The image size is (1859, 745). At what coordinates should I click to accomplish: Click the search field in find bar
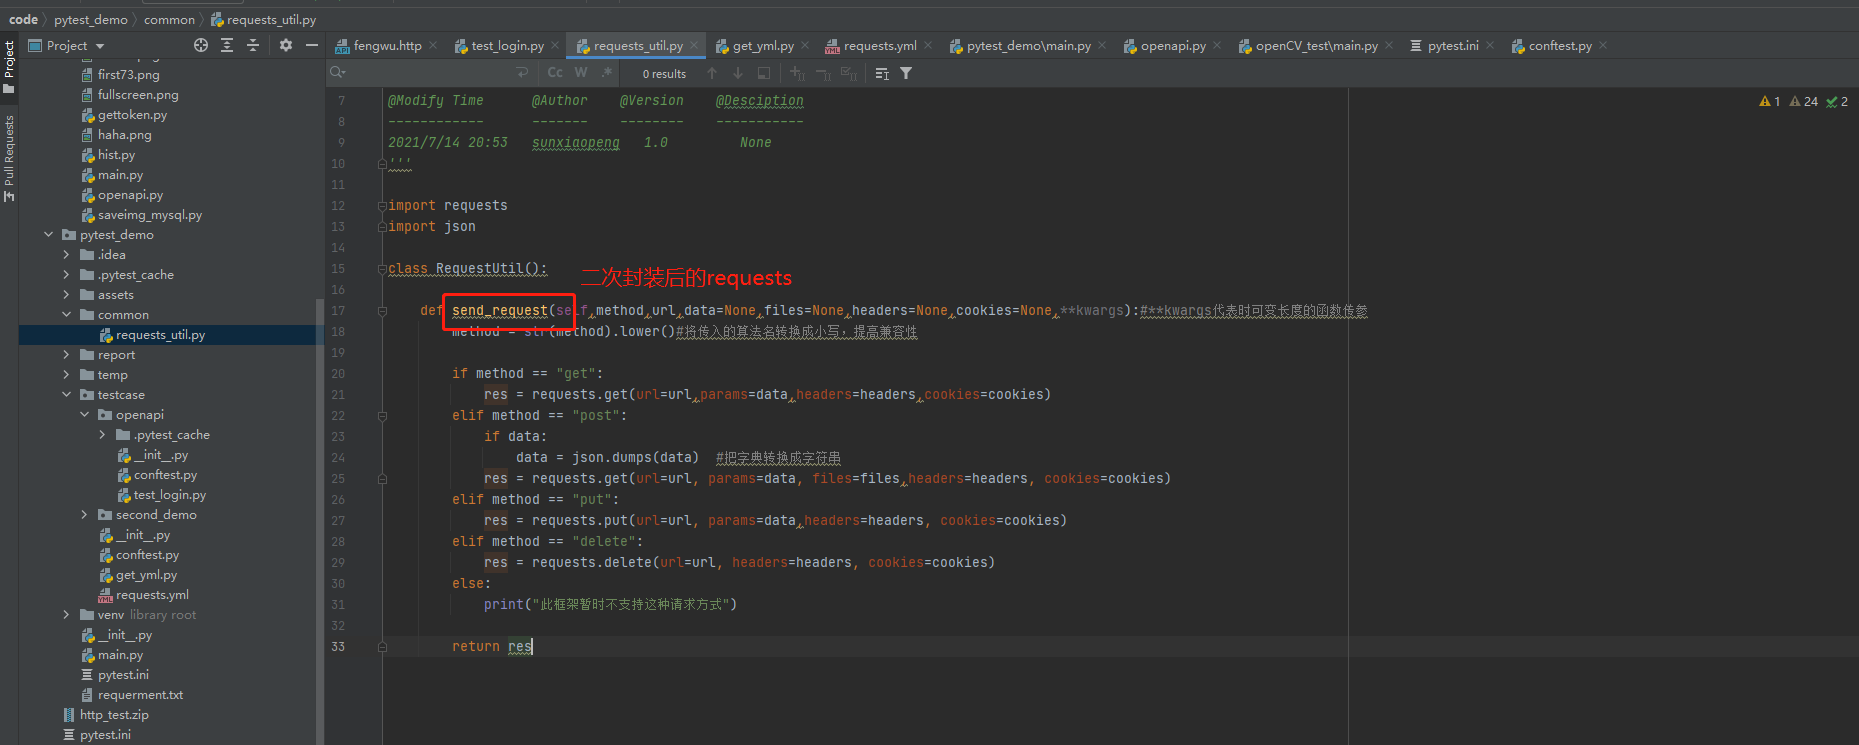(x=430, y=73)
